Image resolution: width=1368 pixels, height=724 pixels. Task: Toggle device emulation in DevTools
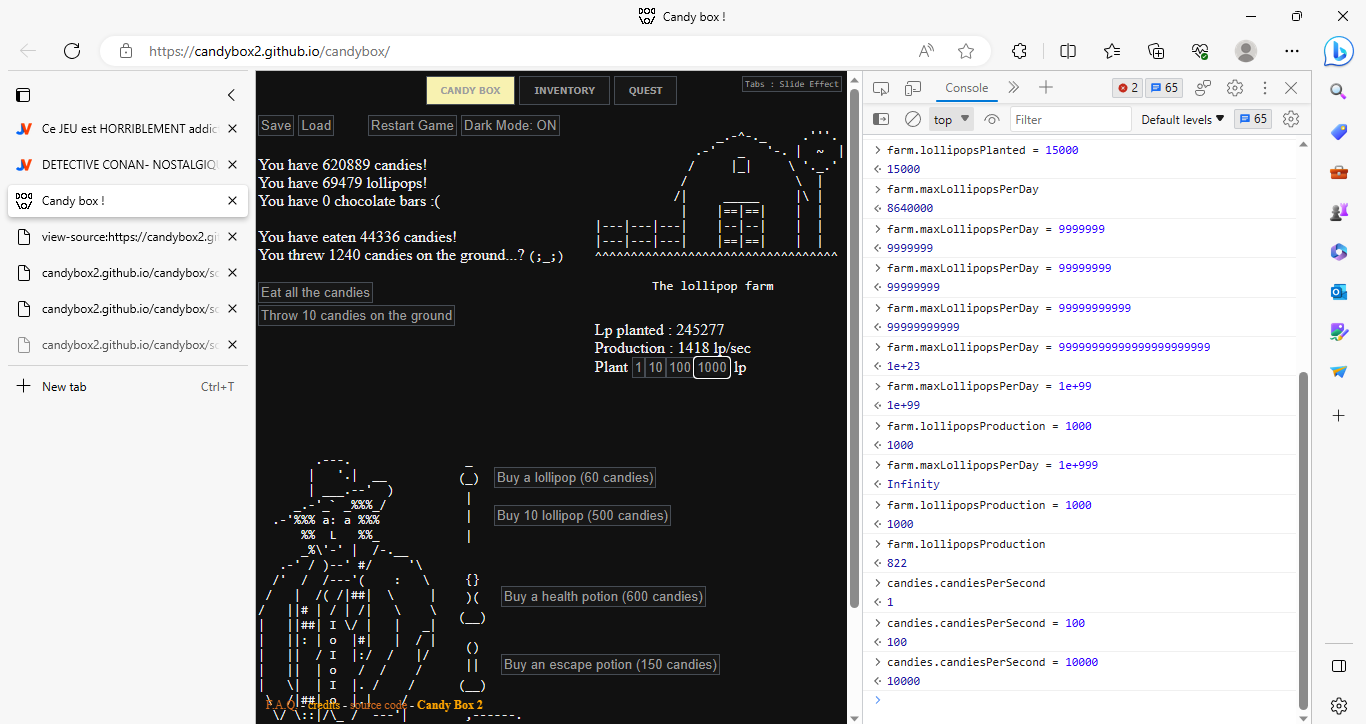click(x=912, y=88)
